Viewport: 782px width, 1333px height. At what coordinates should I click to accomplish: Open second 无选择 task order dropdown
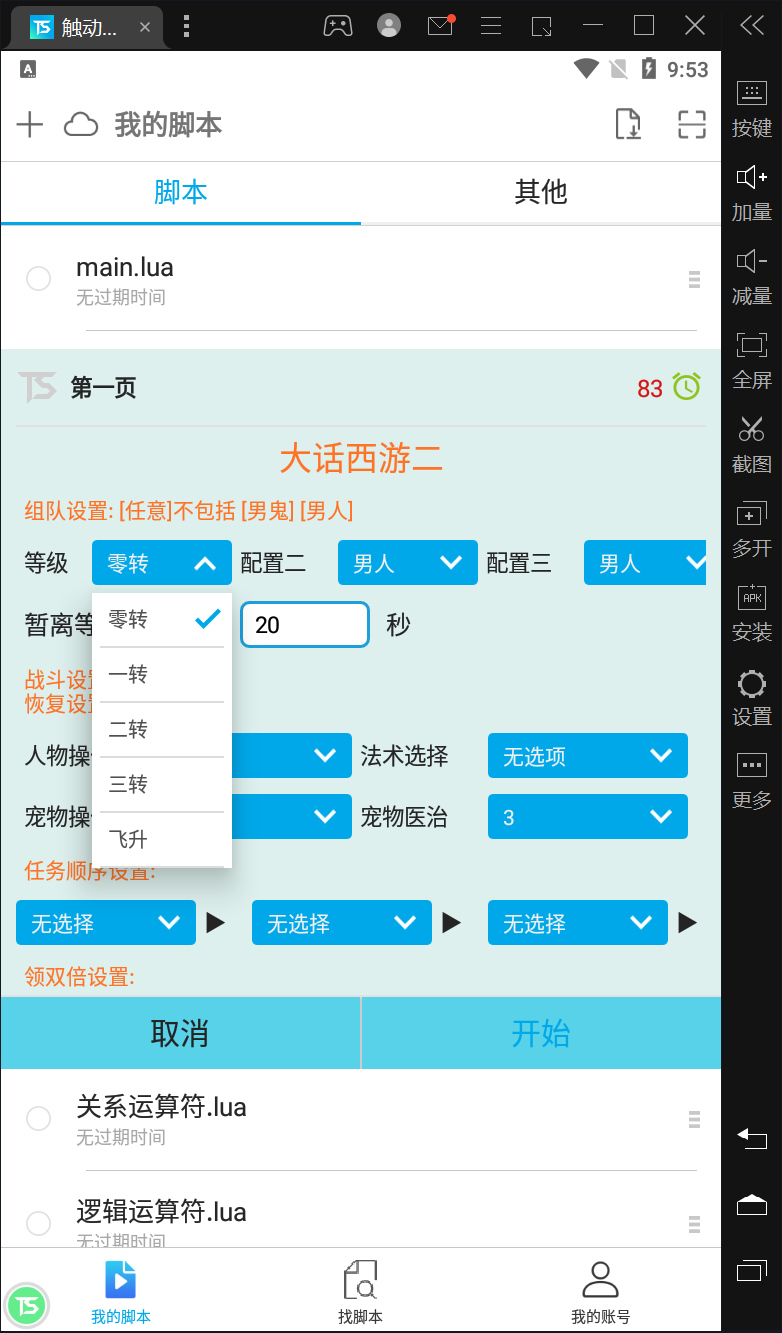[342, 923]
